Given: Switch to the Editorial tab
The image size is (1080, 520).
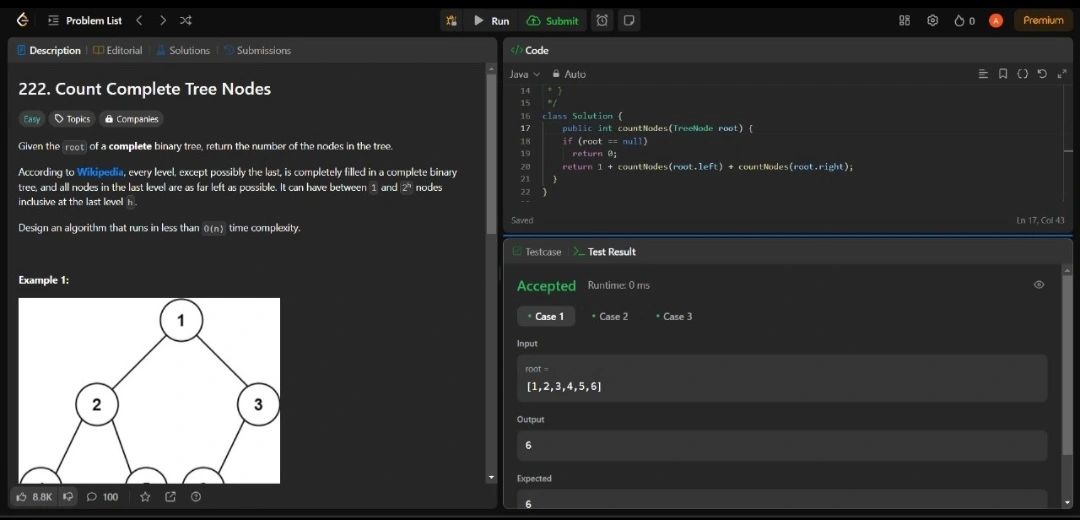Looking at the screenshot, I should [x=118, y=50].
